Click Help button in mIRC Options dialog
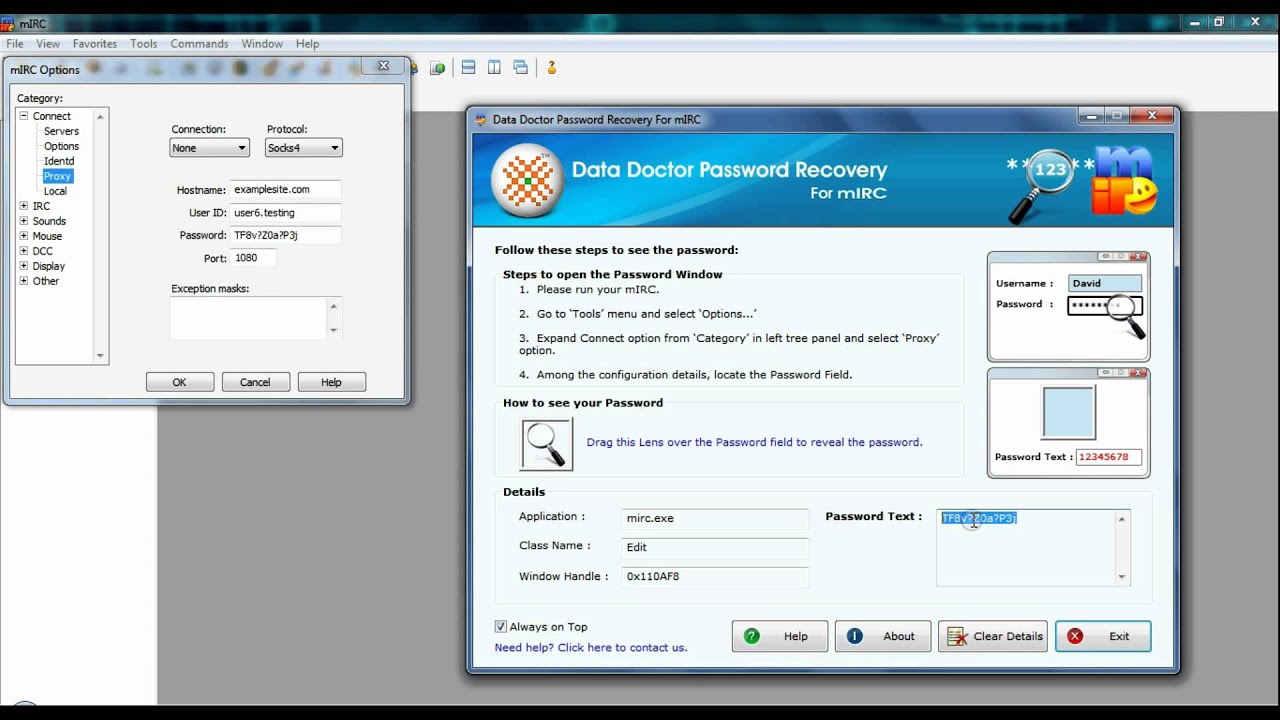This screenshot has height=720, width=1280. 331,382
